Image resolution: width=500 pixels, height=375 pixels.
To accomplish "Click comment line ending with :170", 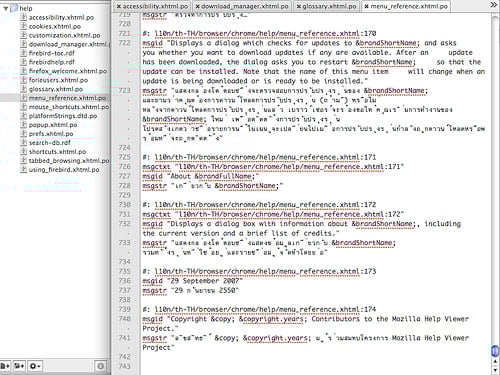I will pyautogui.click(x=259, y=33).
